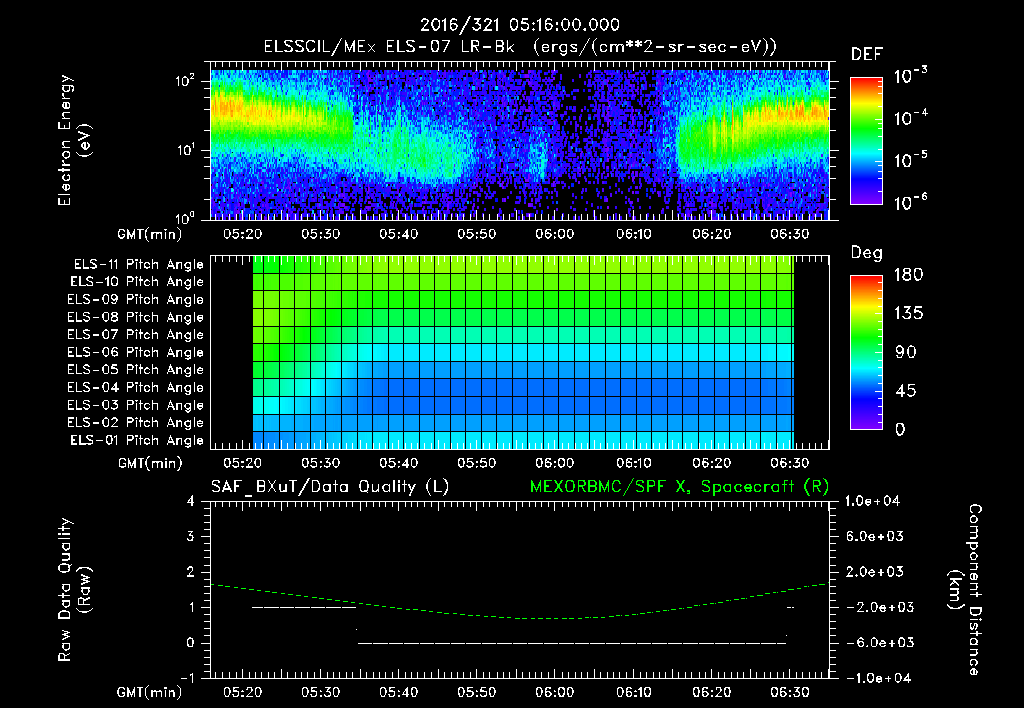
Task: Click the 45 value on Deg scale
Action: [x=906, y=391]
